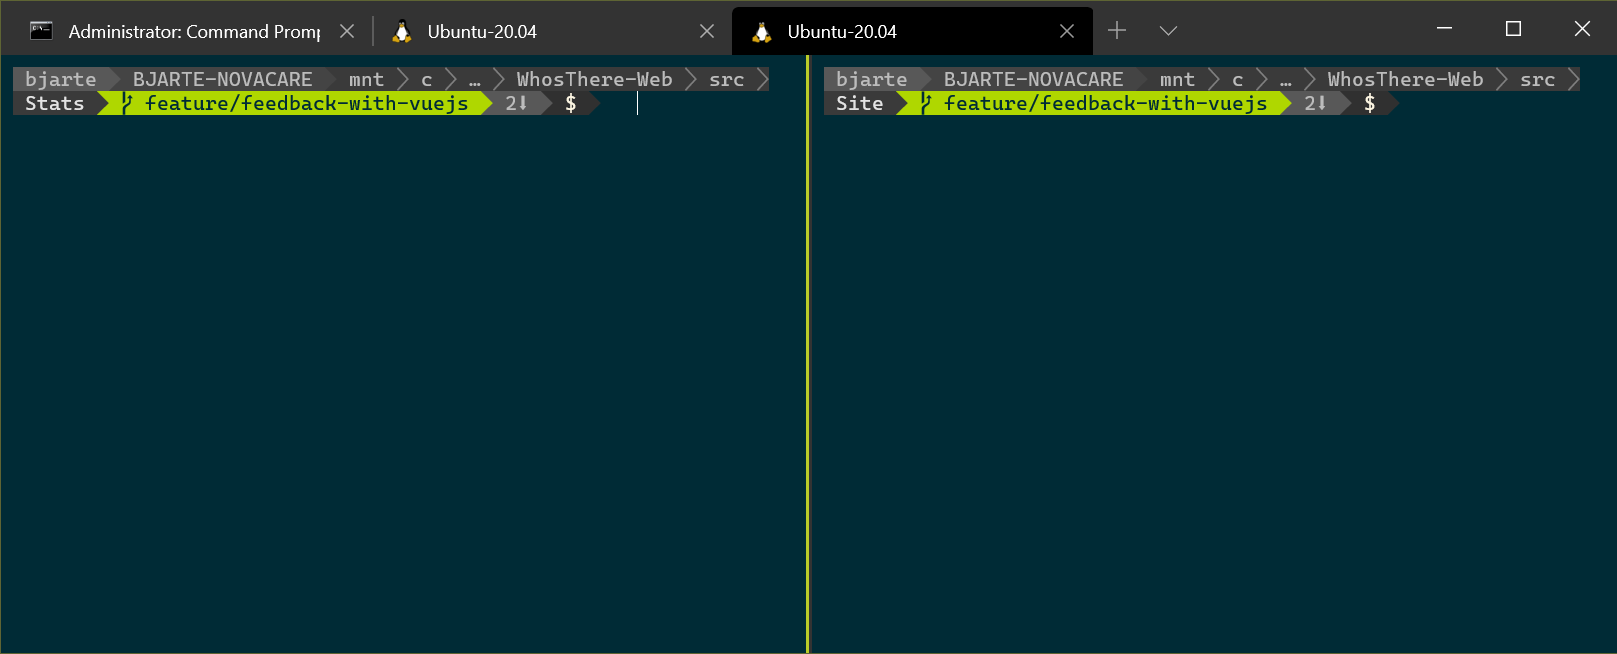Click the $ prompt in left pane
This screenshot has height=654, width=1617.
click(x=571, y=103)
